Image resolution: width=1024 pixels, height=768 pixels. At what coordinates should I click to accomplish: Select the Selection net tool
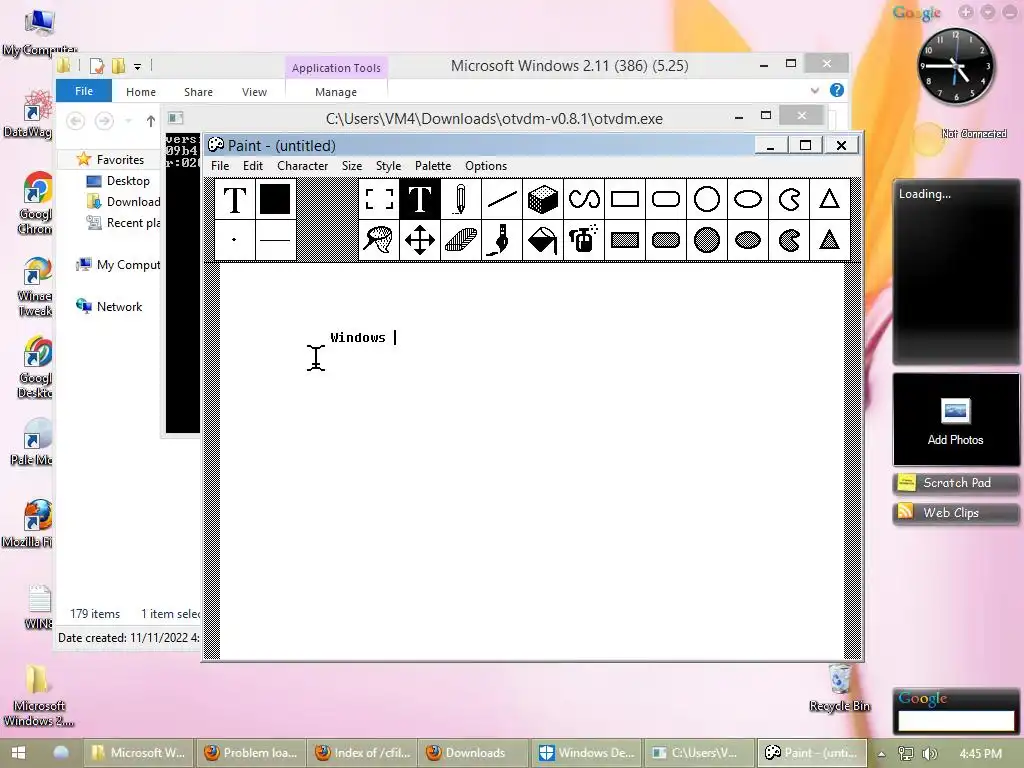(x=379, y=240)
